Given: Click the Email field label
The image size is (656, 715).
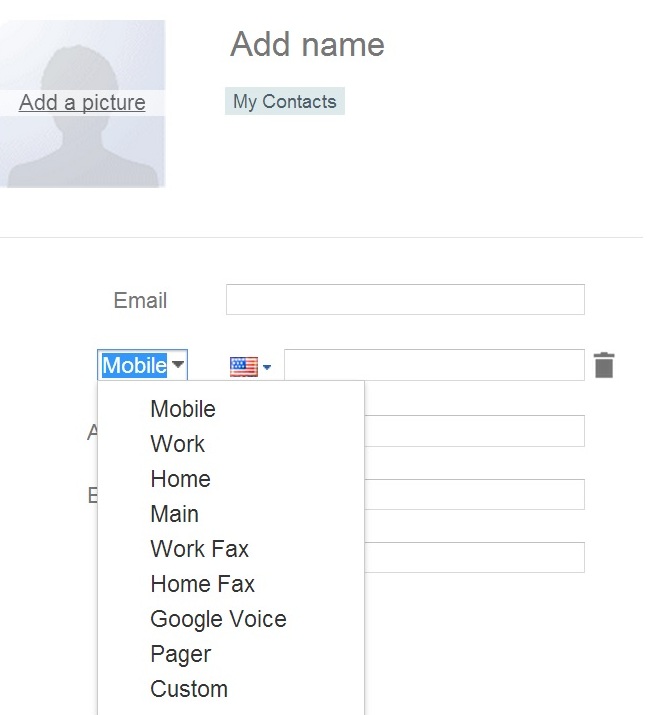Looking at the screenshot, I should tap(140, 300).
